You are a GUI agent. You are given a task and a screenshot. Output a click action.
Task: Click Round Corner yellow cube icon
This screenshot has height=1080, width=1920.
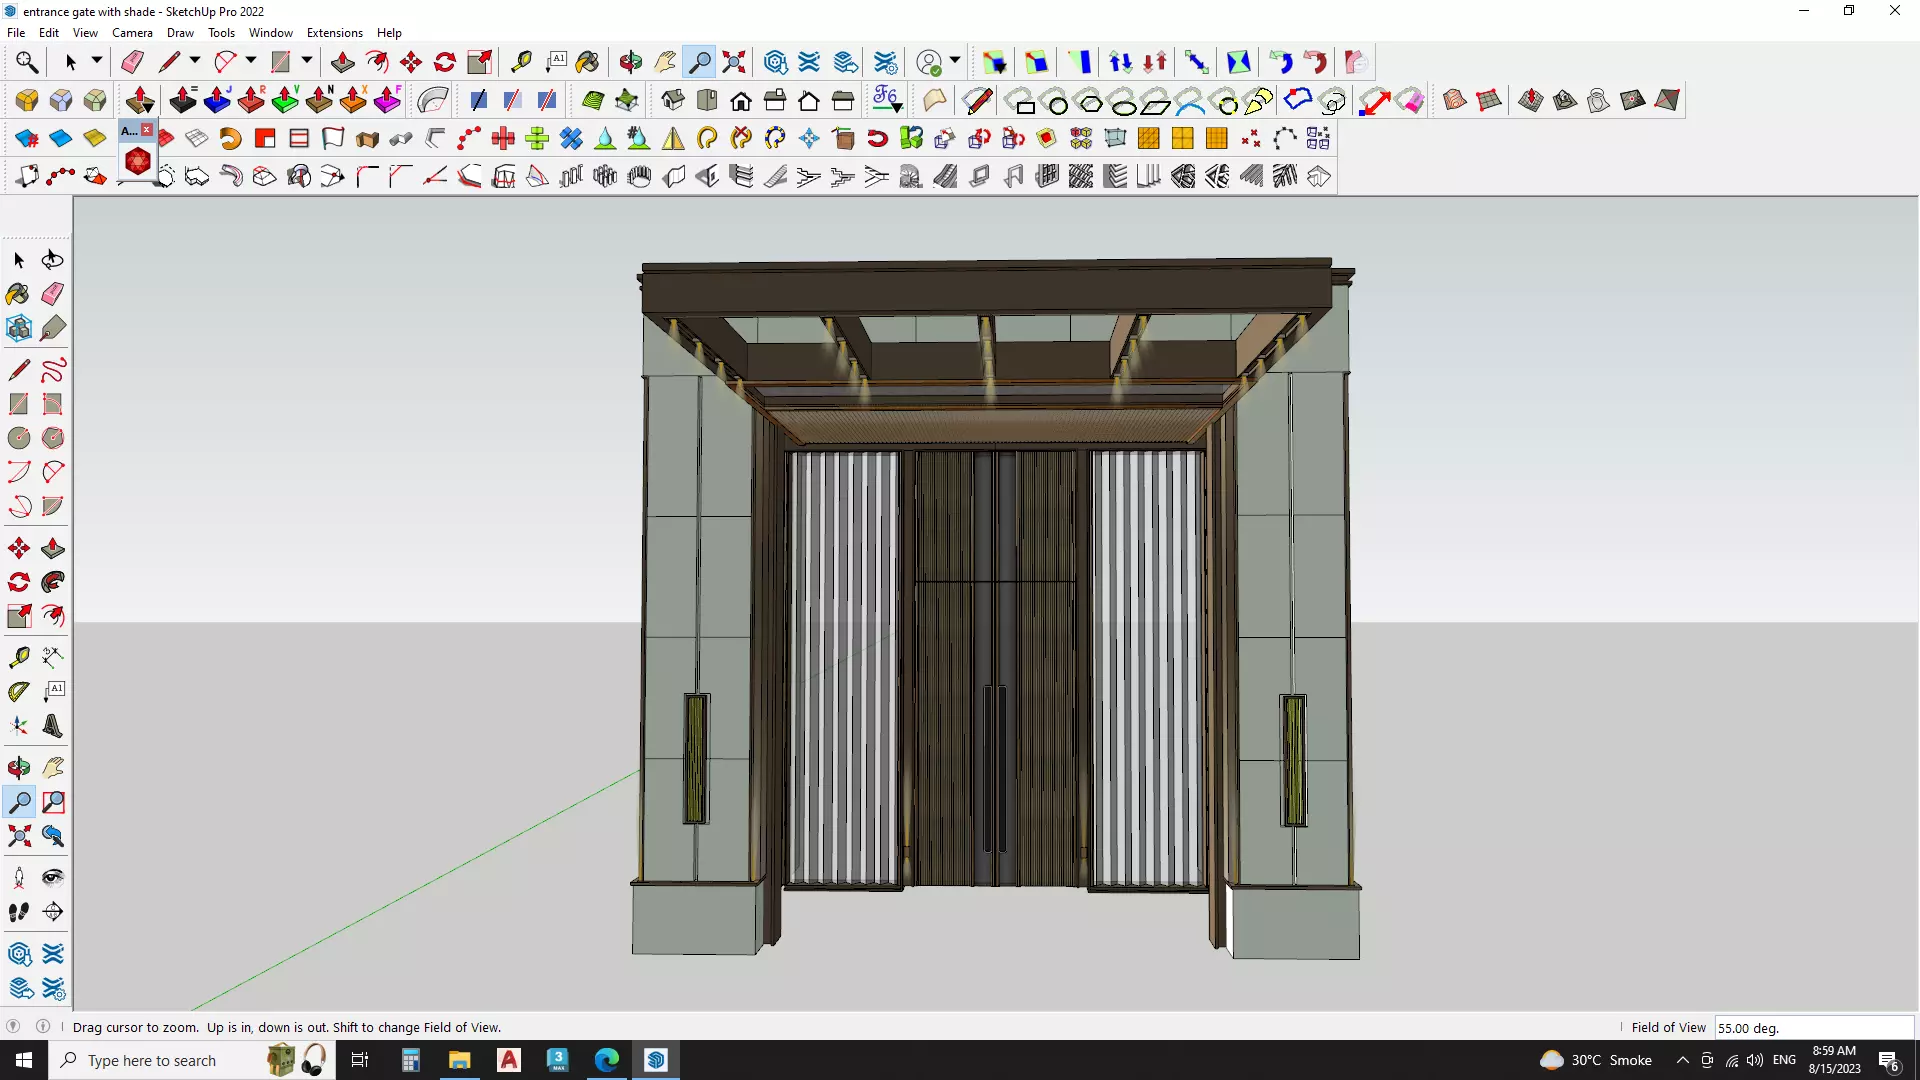[27, 100]
